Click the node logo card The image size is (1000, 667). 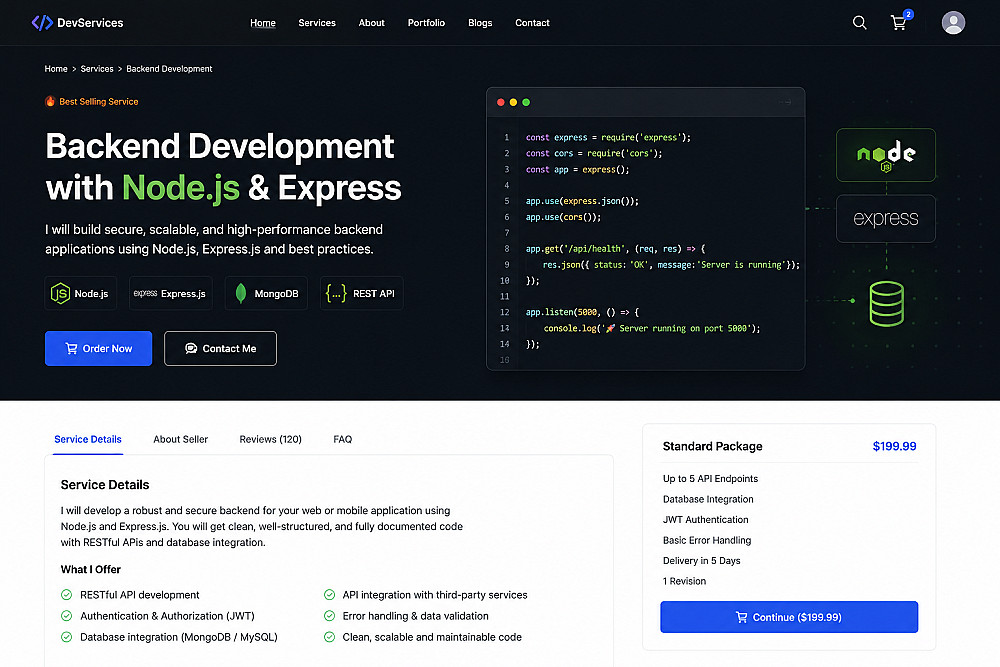pyautogui.click(x=886, y=155)
